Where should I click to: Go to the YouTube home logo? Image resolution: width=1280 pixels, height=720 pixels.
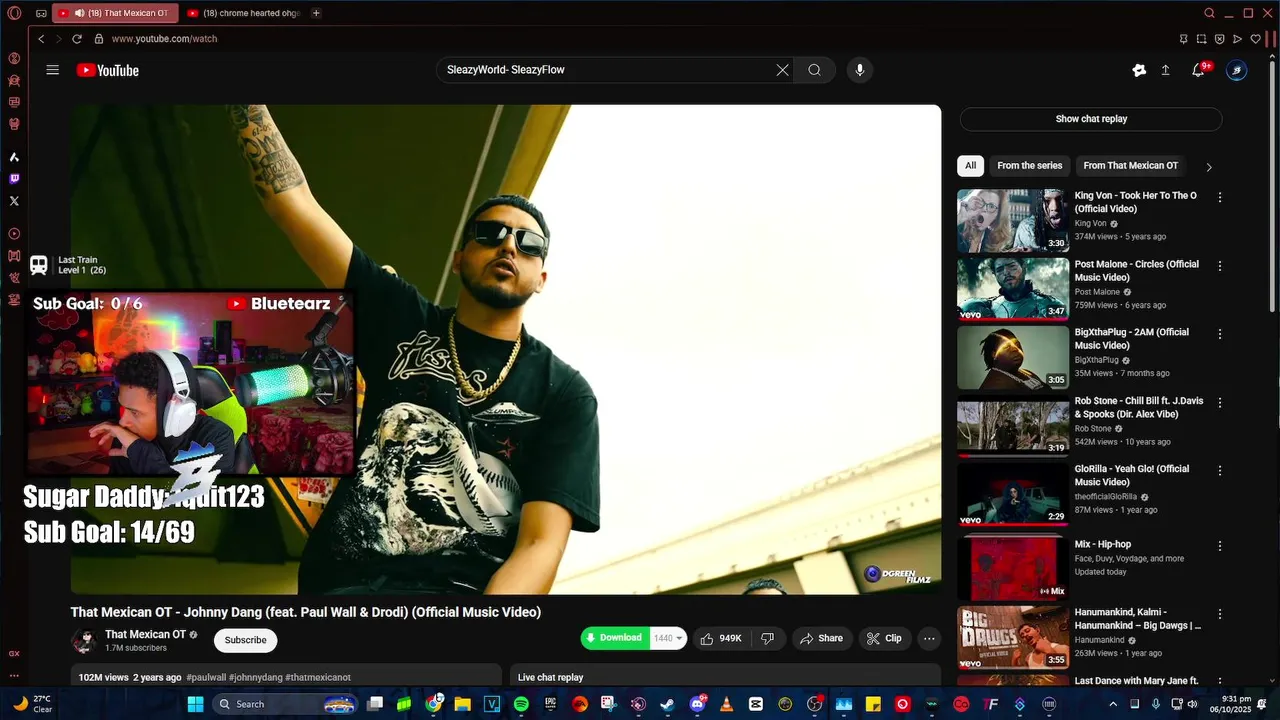pos(108,70)
